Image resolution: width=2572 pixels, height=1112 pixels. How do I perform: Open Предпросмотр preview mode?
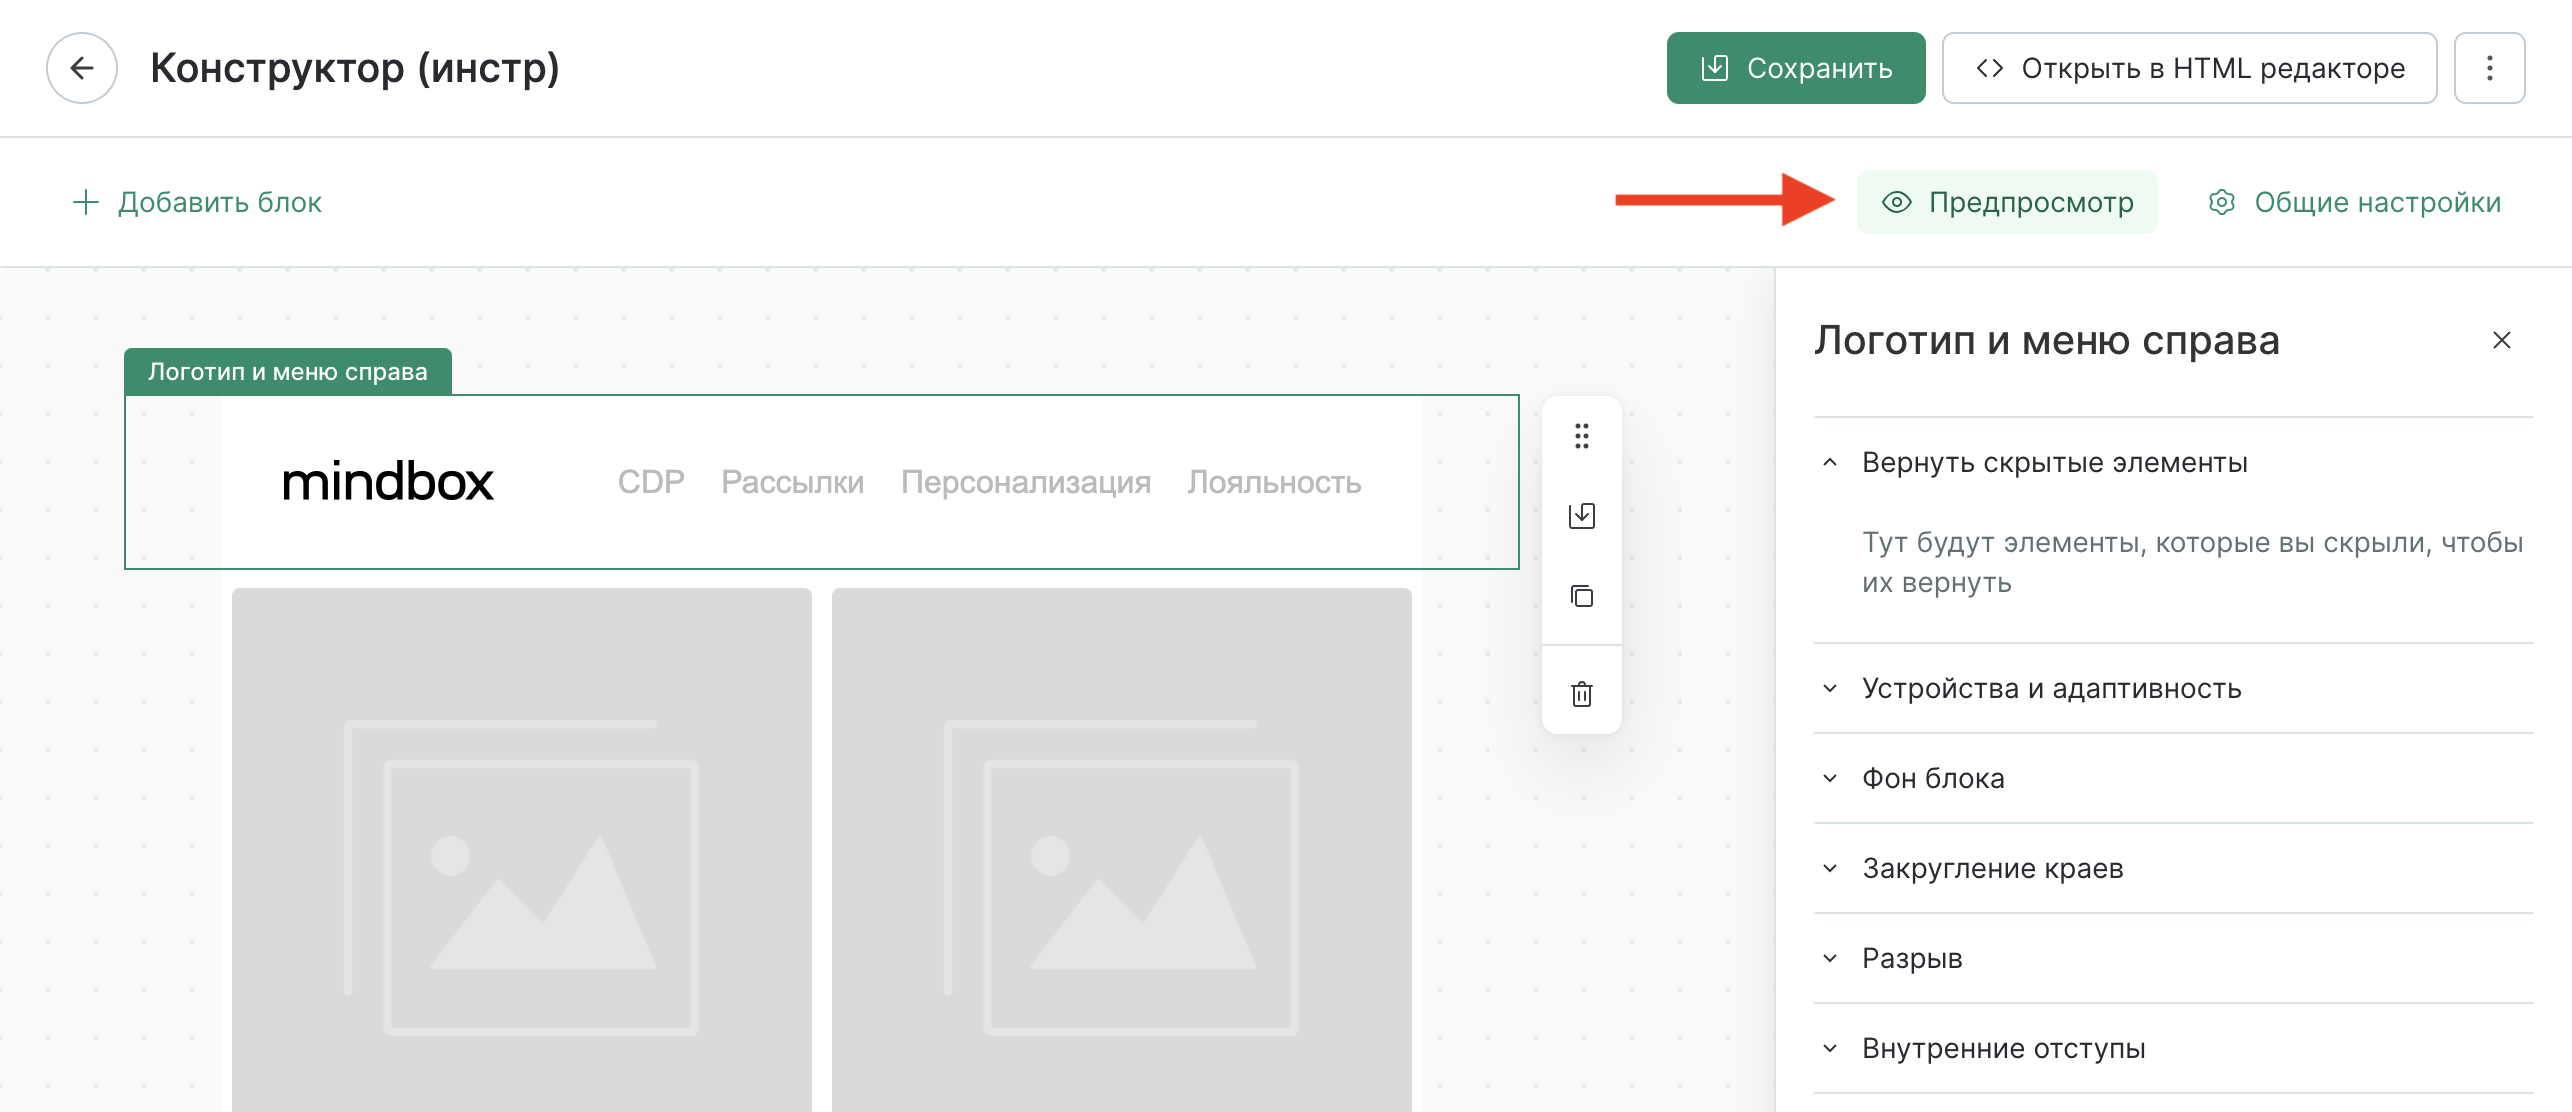[2007, 202]
